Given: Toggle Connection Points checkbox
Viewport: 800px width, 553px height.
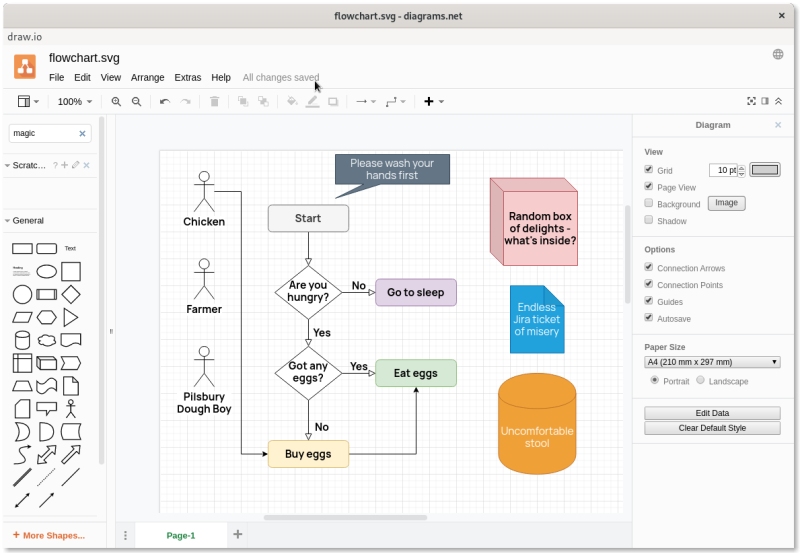Looking at the screenshot, I should click(x=648, y=284).
